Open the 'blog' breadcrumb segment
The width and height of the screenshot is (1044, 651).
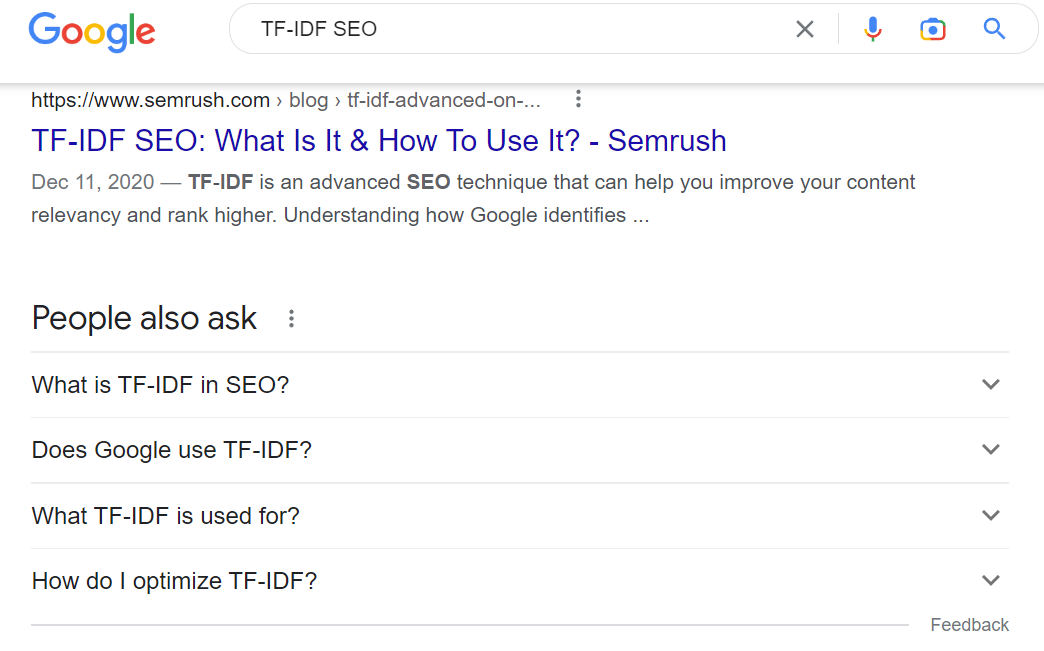point(308,100)
